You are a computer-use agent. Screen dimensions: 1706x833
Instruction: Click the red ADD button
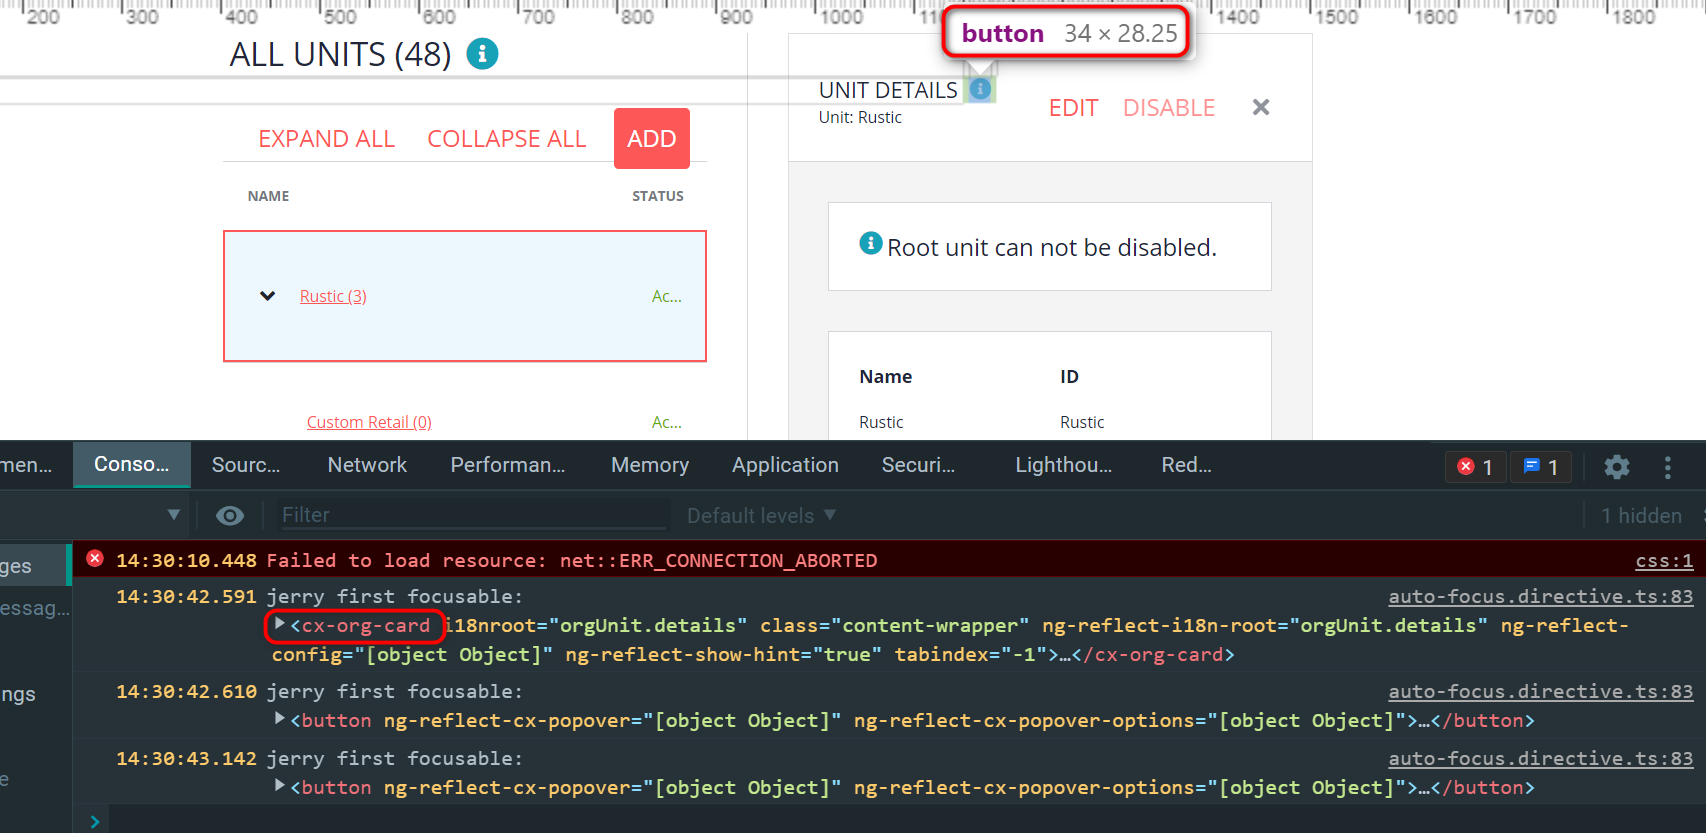(652, 138)
